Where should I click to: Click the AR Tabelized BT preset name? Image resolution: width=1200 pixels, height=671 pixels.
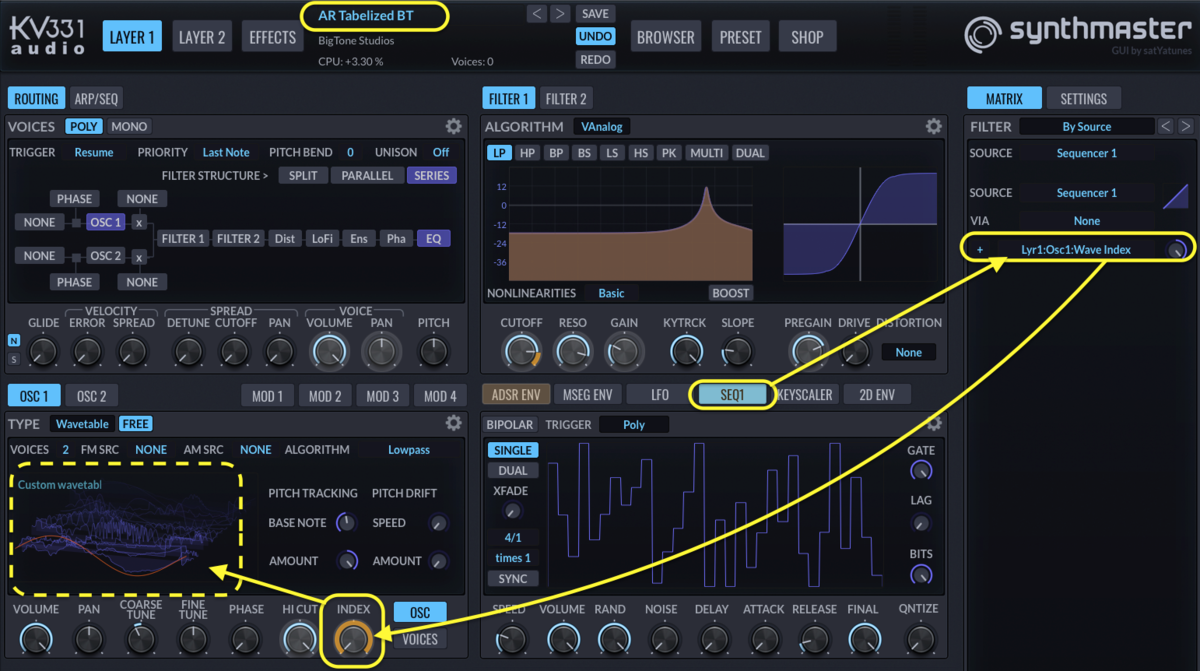click(365, 16)
